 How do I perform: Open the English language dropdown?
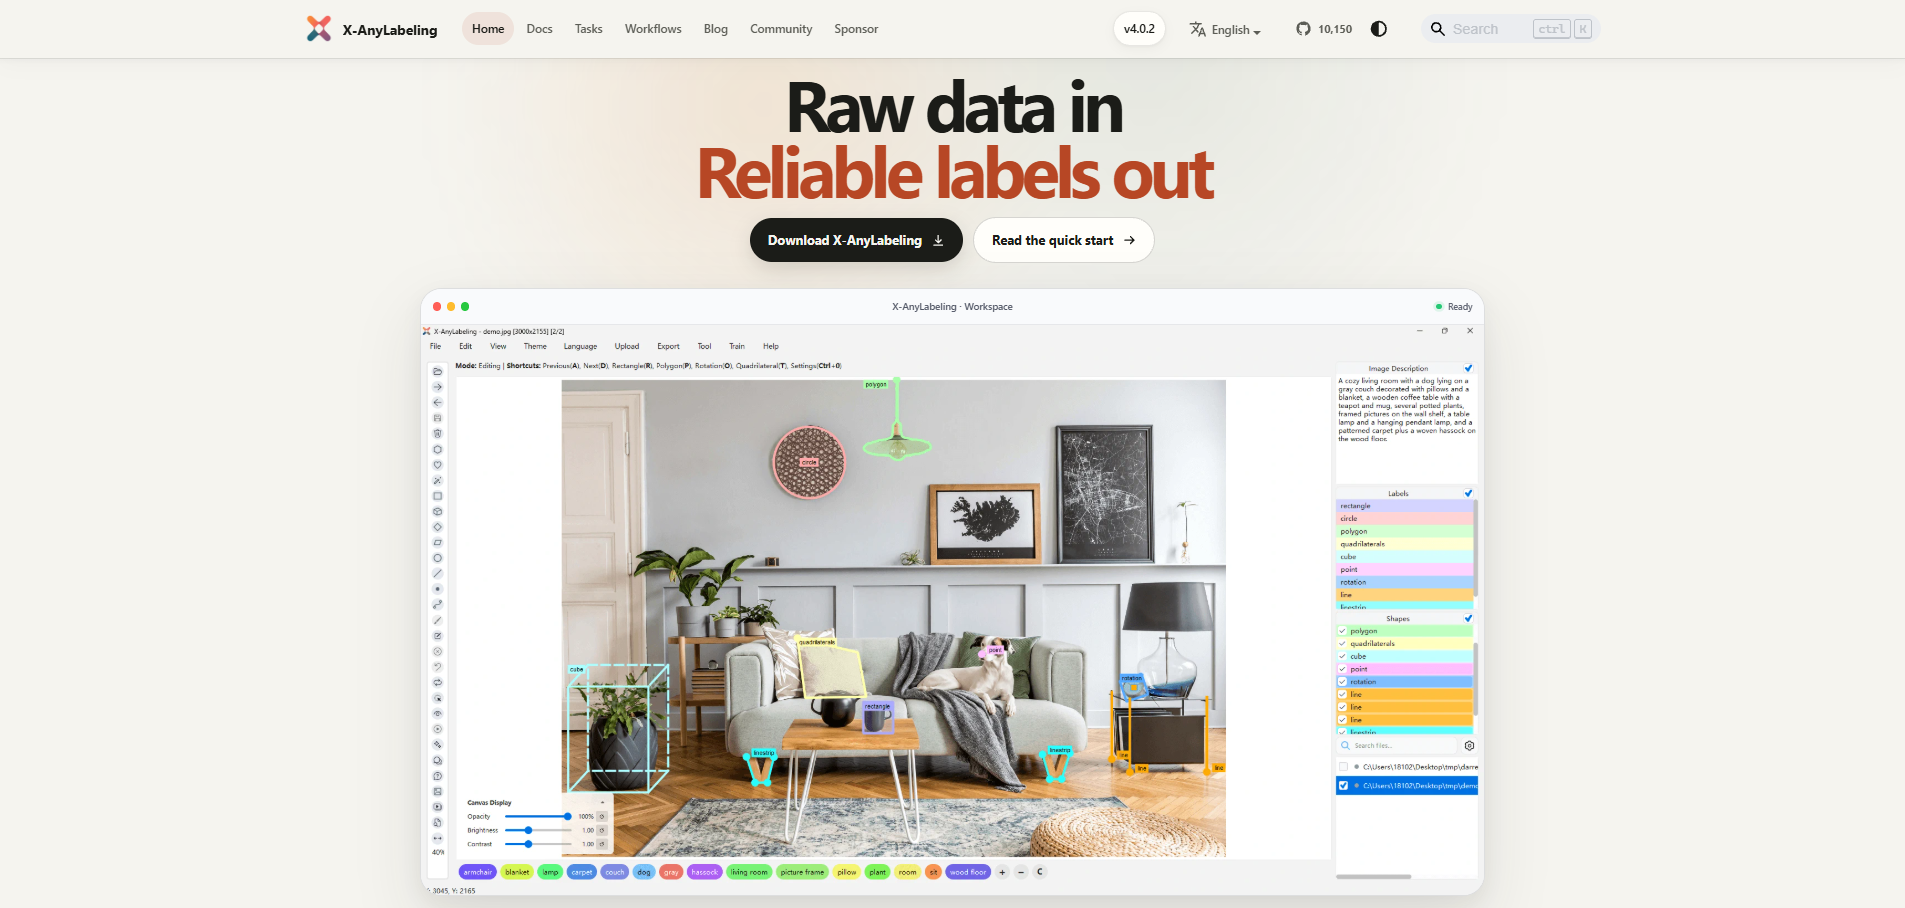coord(1225,30)
